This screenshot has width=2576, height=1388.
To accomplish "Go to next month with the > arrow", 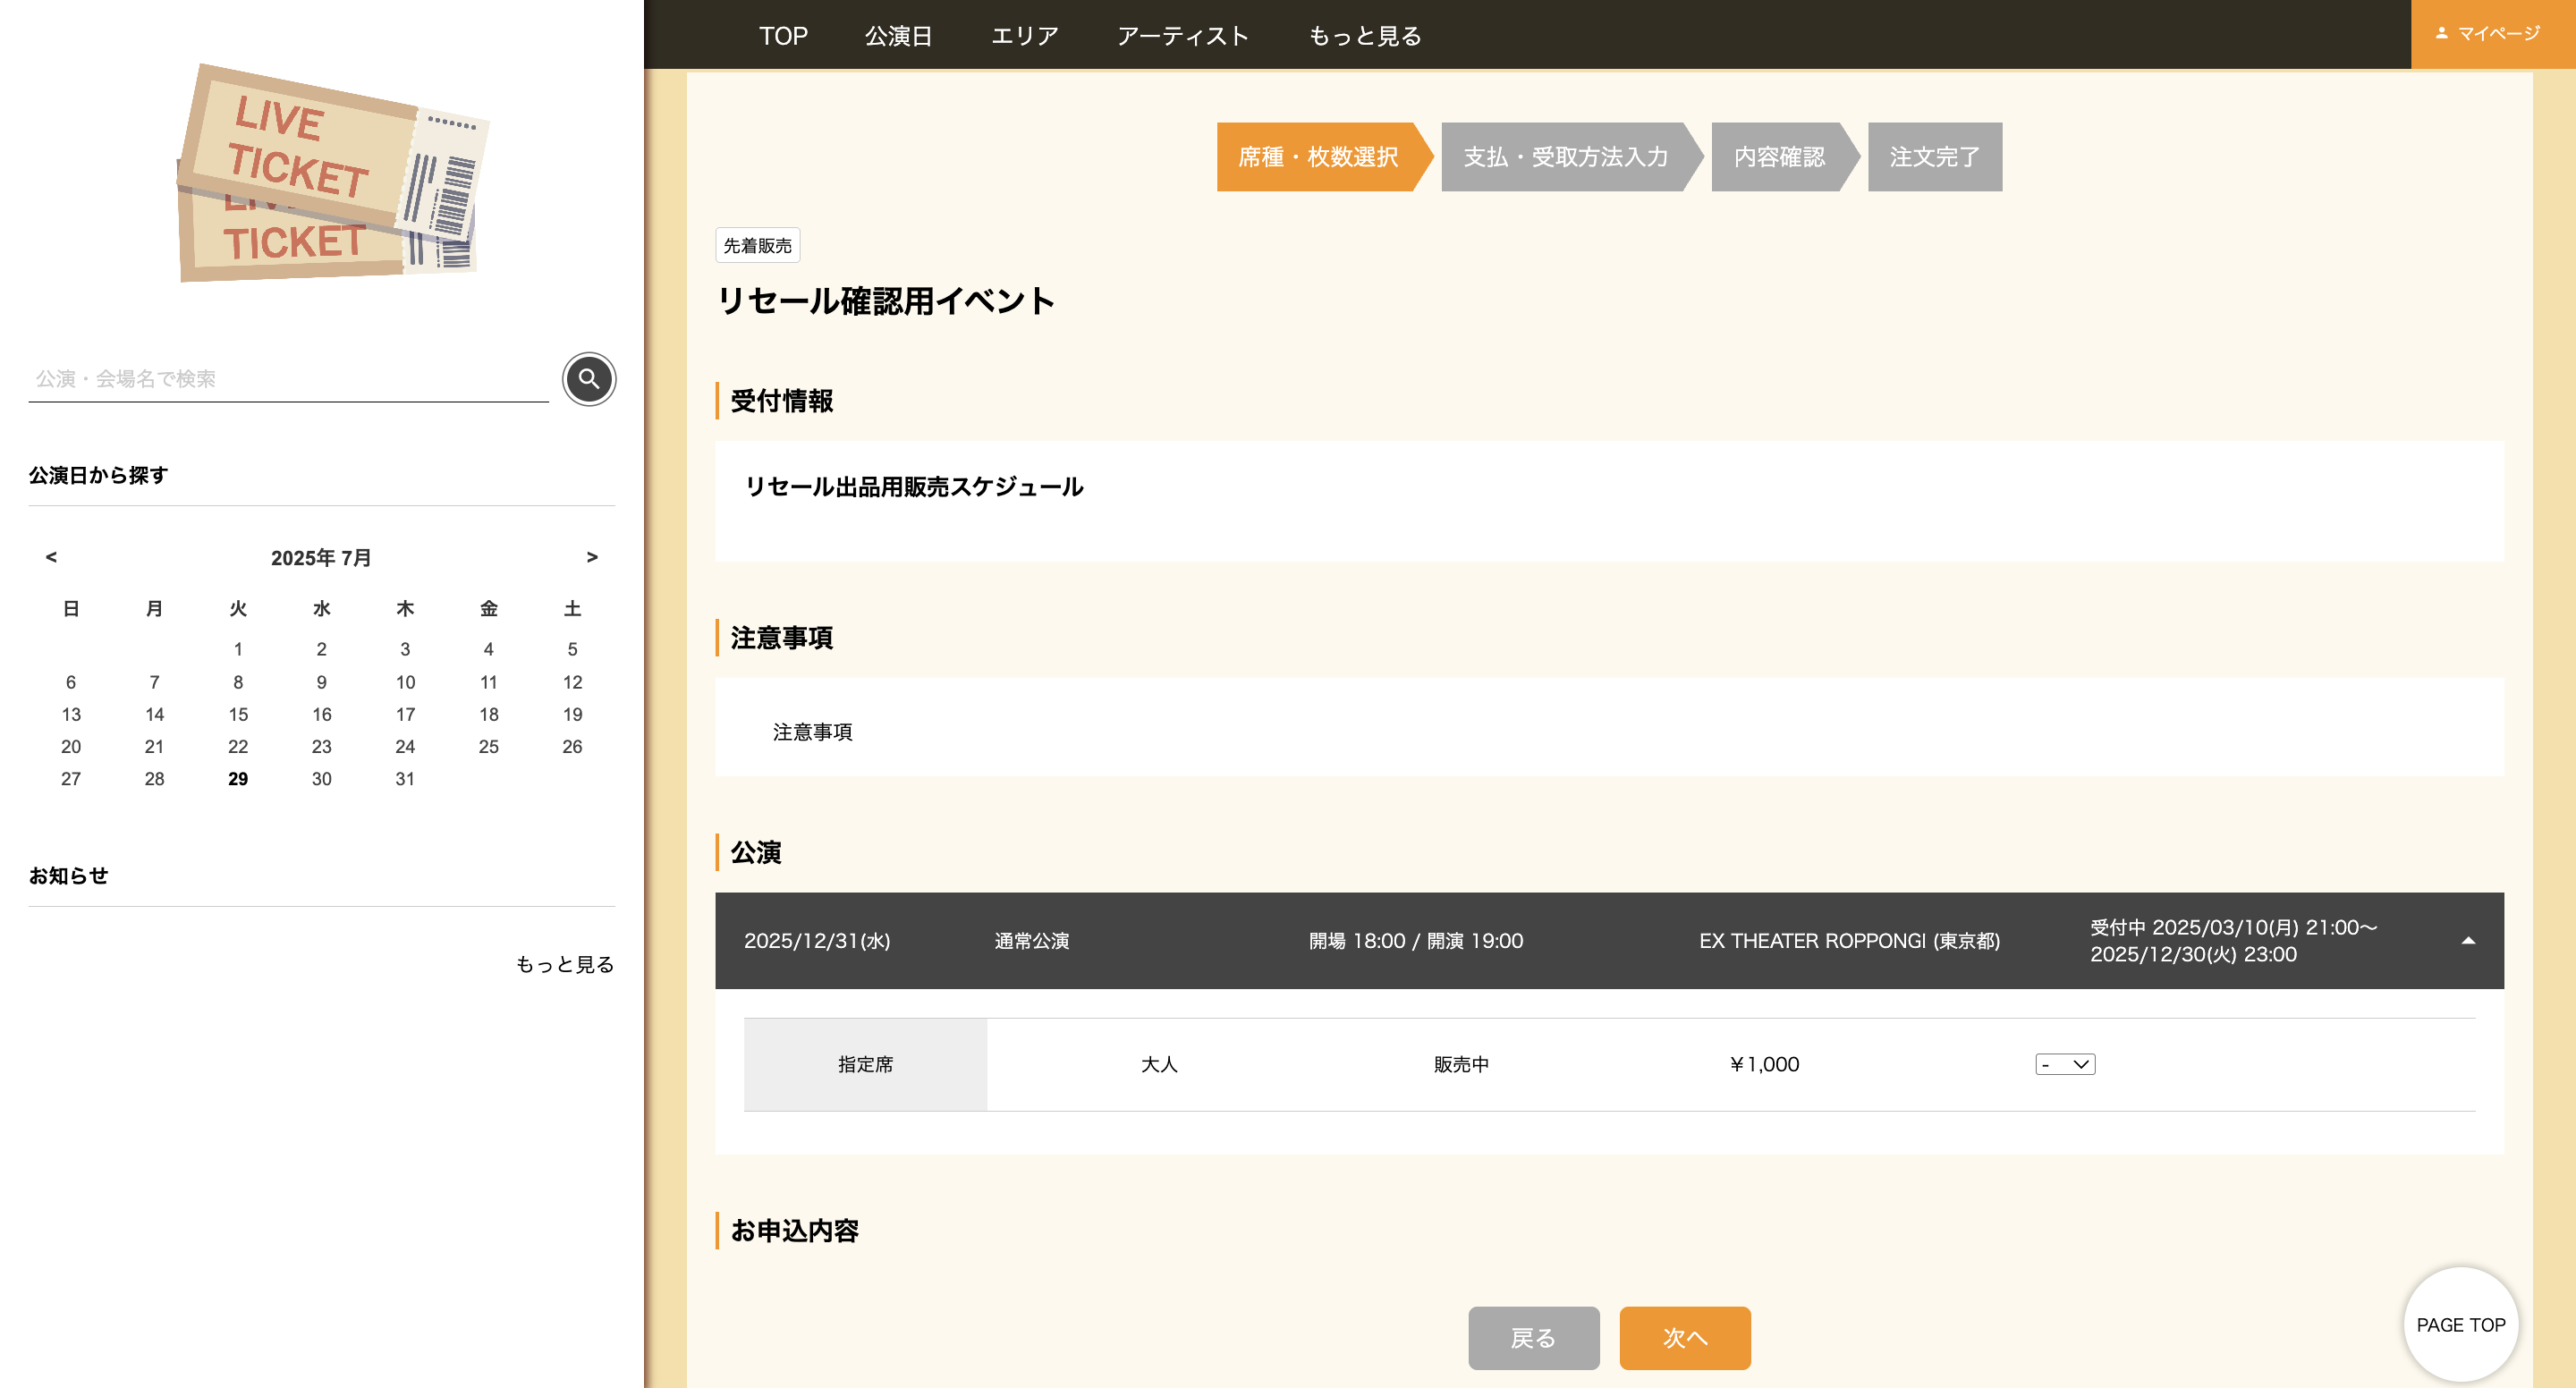I will 592,557.
